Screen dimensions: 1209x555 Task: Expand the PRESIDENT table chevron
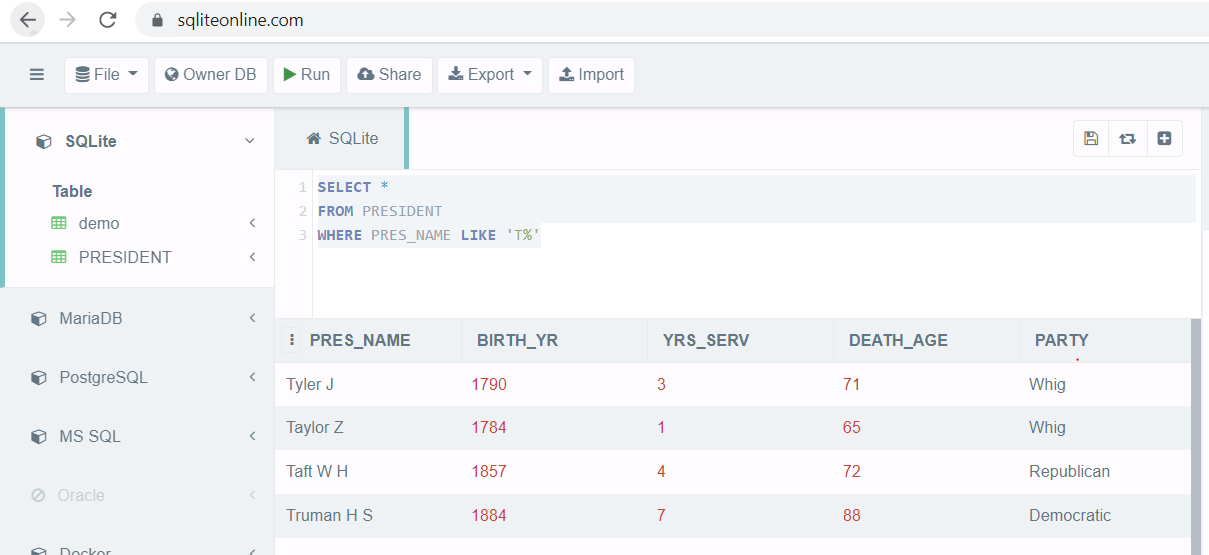253,257
